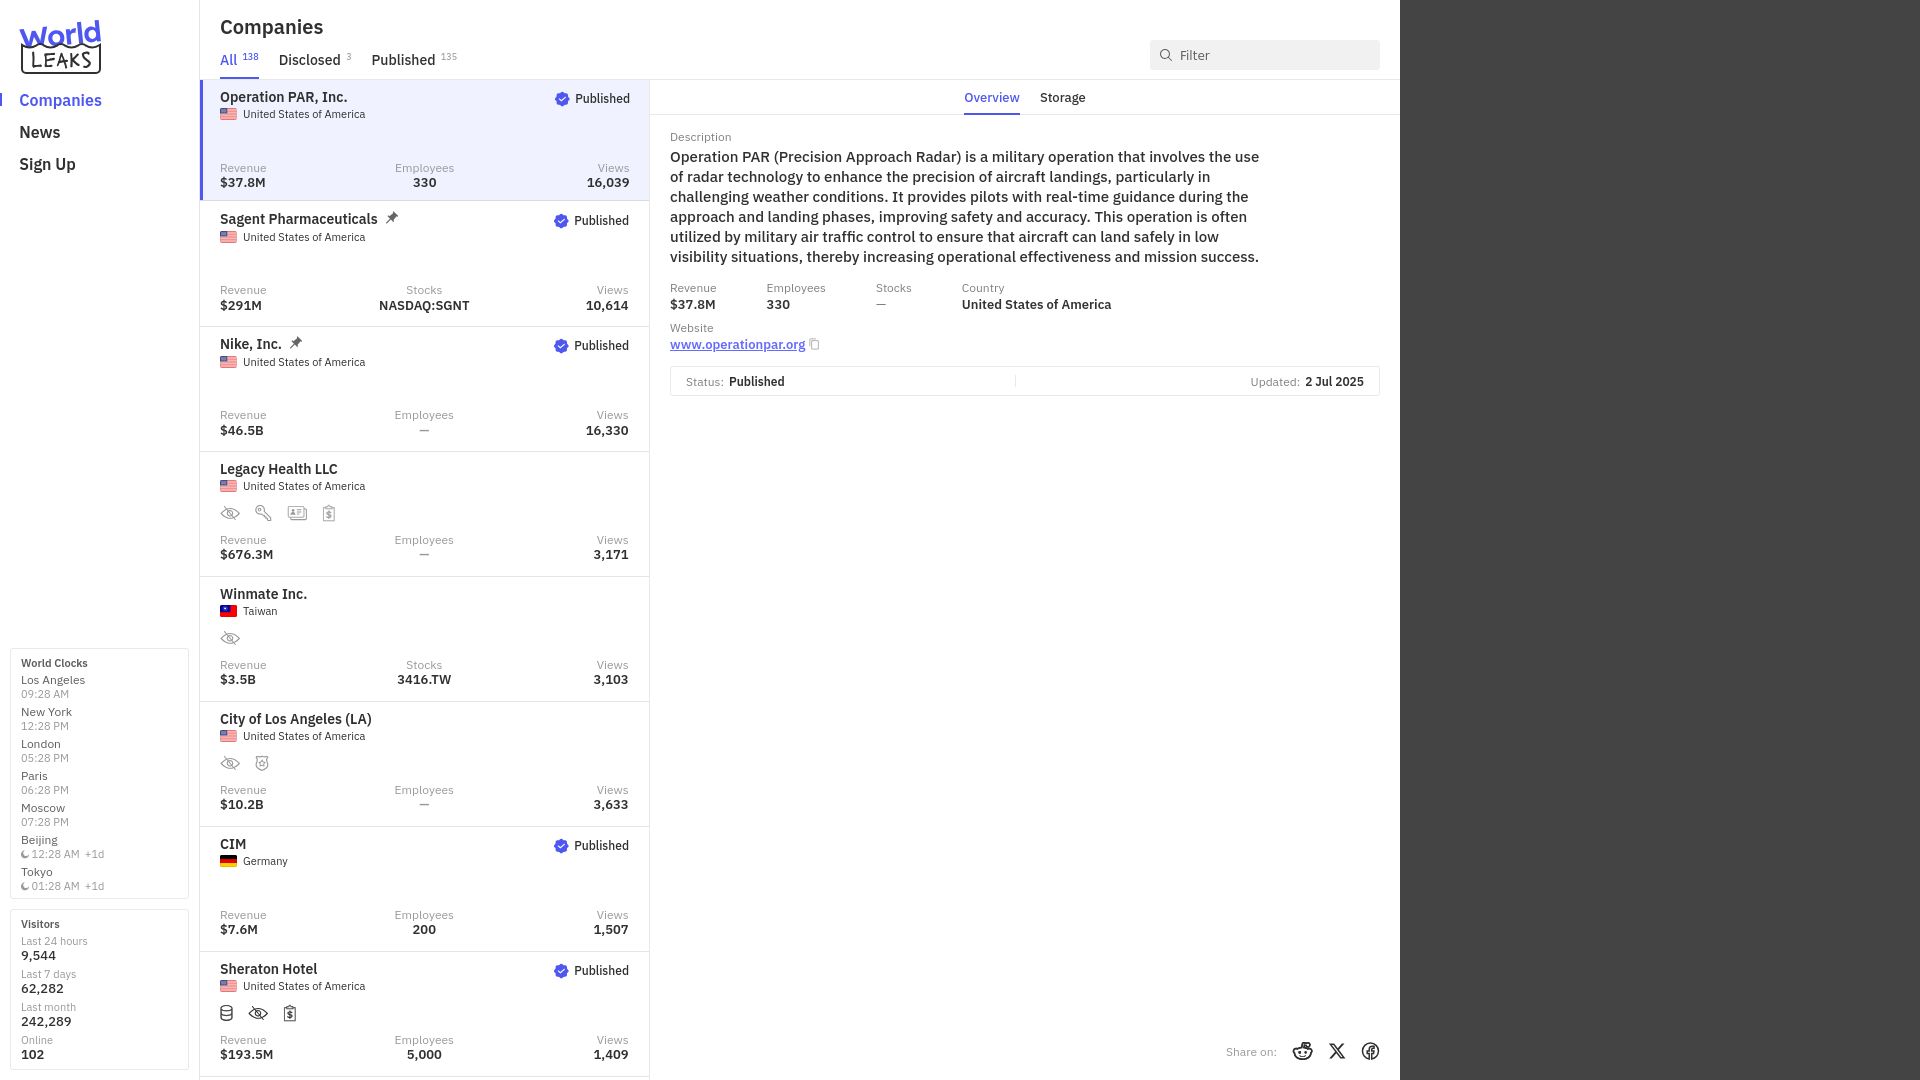Screen dimensions: 1920x1080
Task: Click the 16,039 views count
Action: tap(608, 183)
